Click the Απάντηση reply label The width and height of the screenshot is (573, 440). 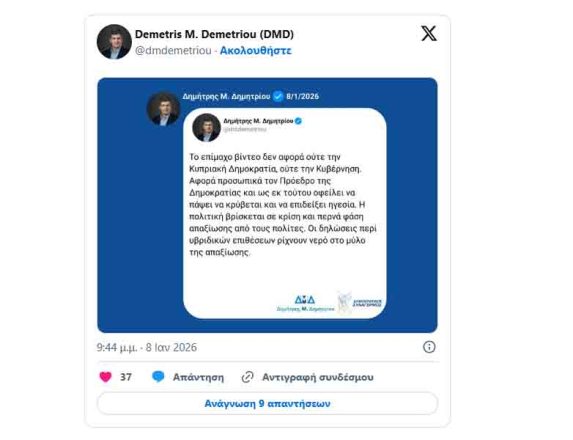pyautogui.click(x=198, y=377)
